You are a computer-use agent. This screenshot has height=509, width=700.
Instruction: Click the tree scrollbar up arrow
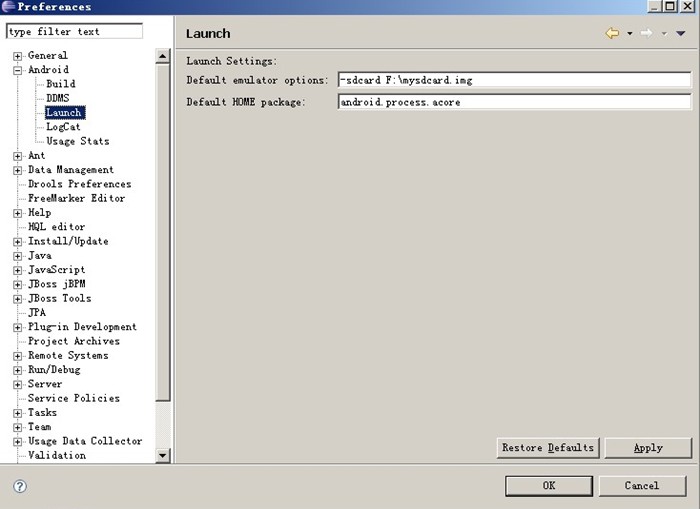click(x=162, y=56)
